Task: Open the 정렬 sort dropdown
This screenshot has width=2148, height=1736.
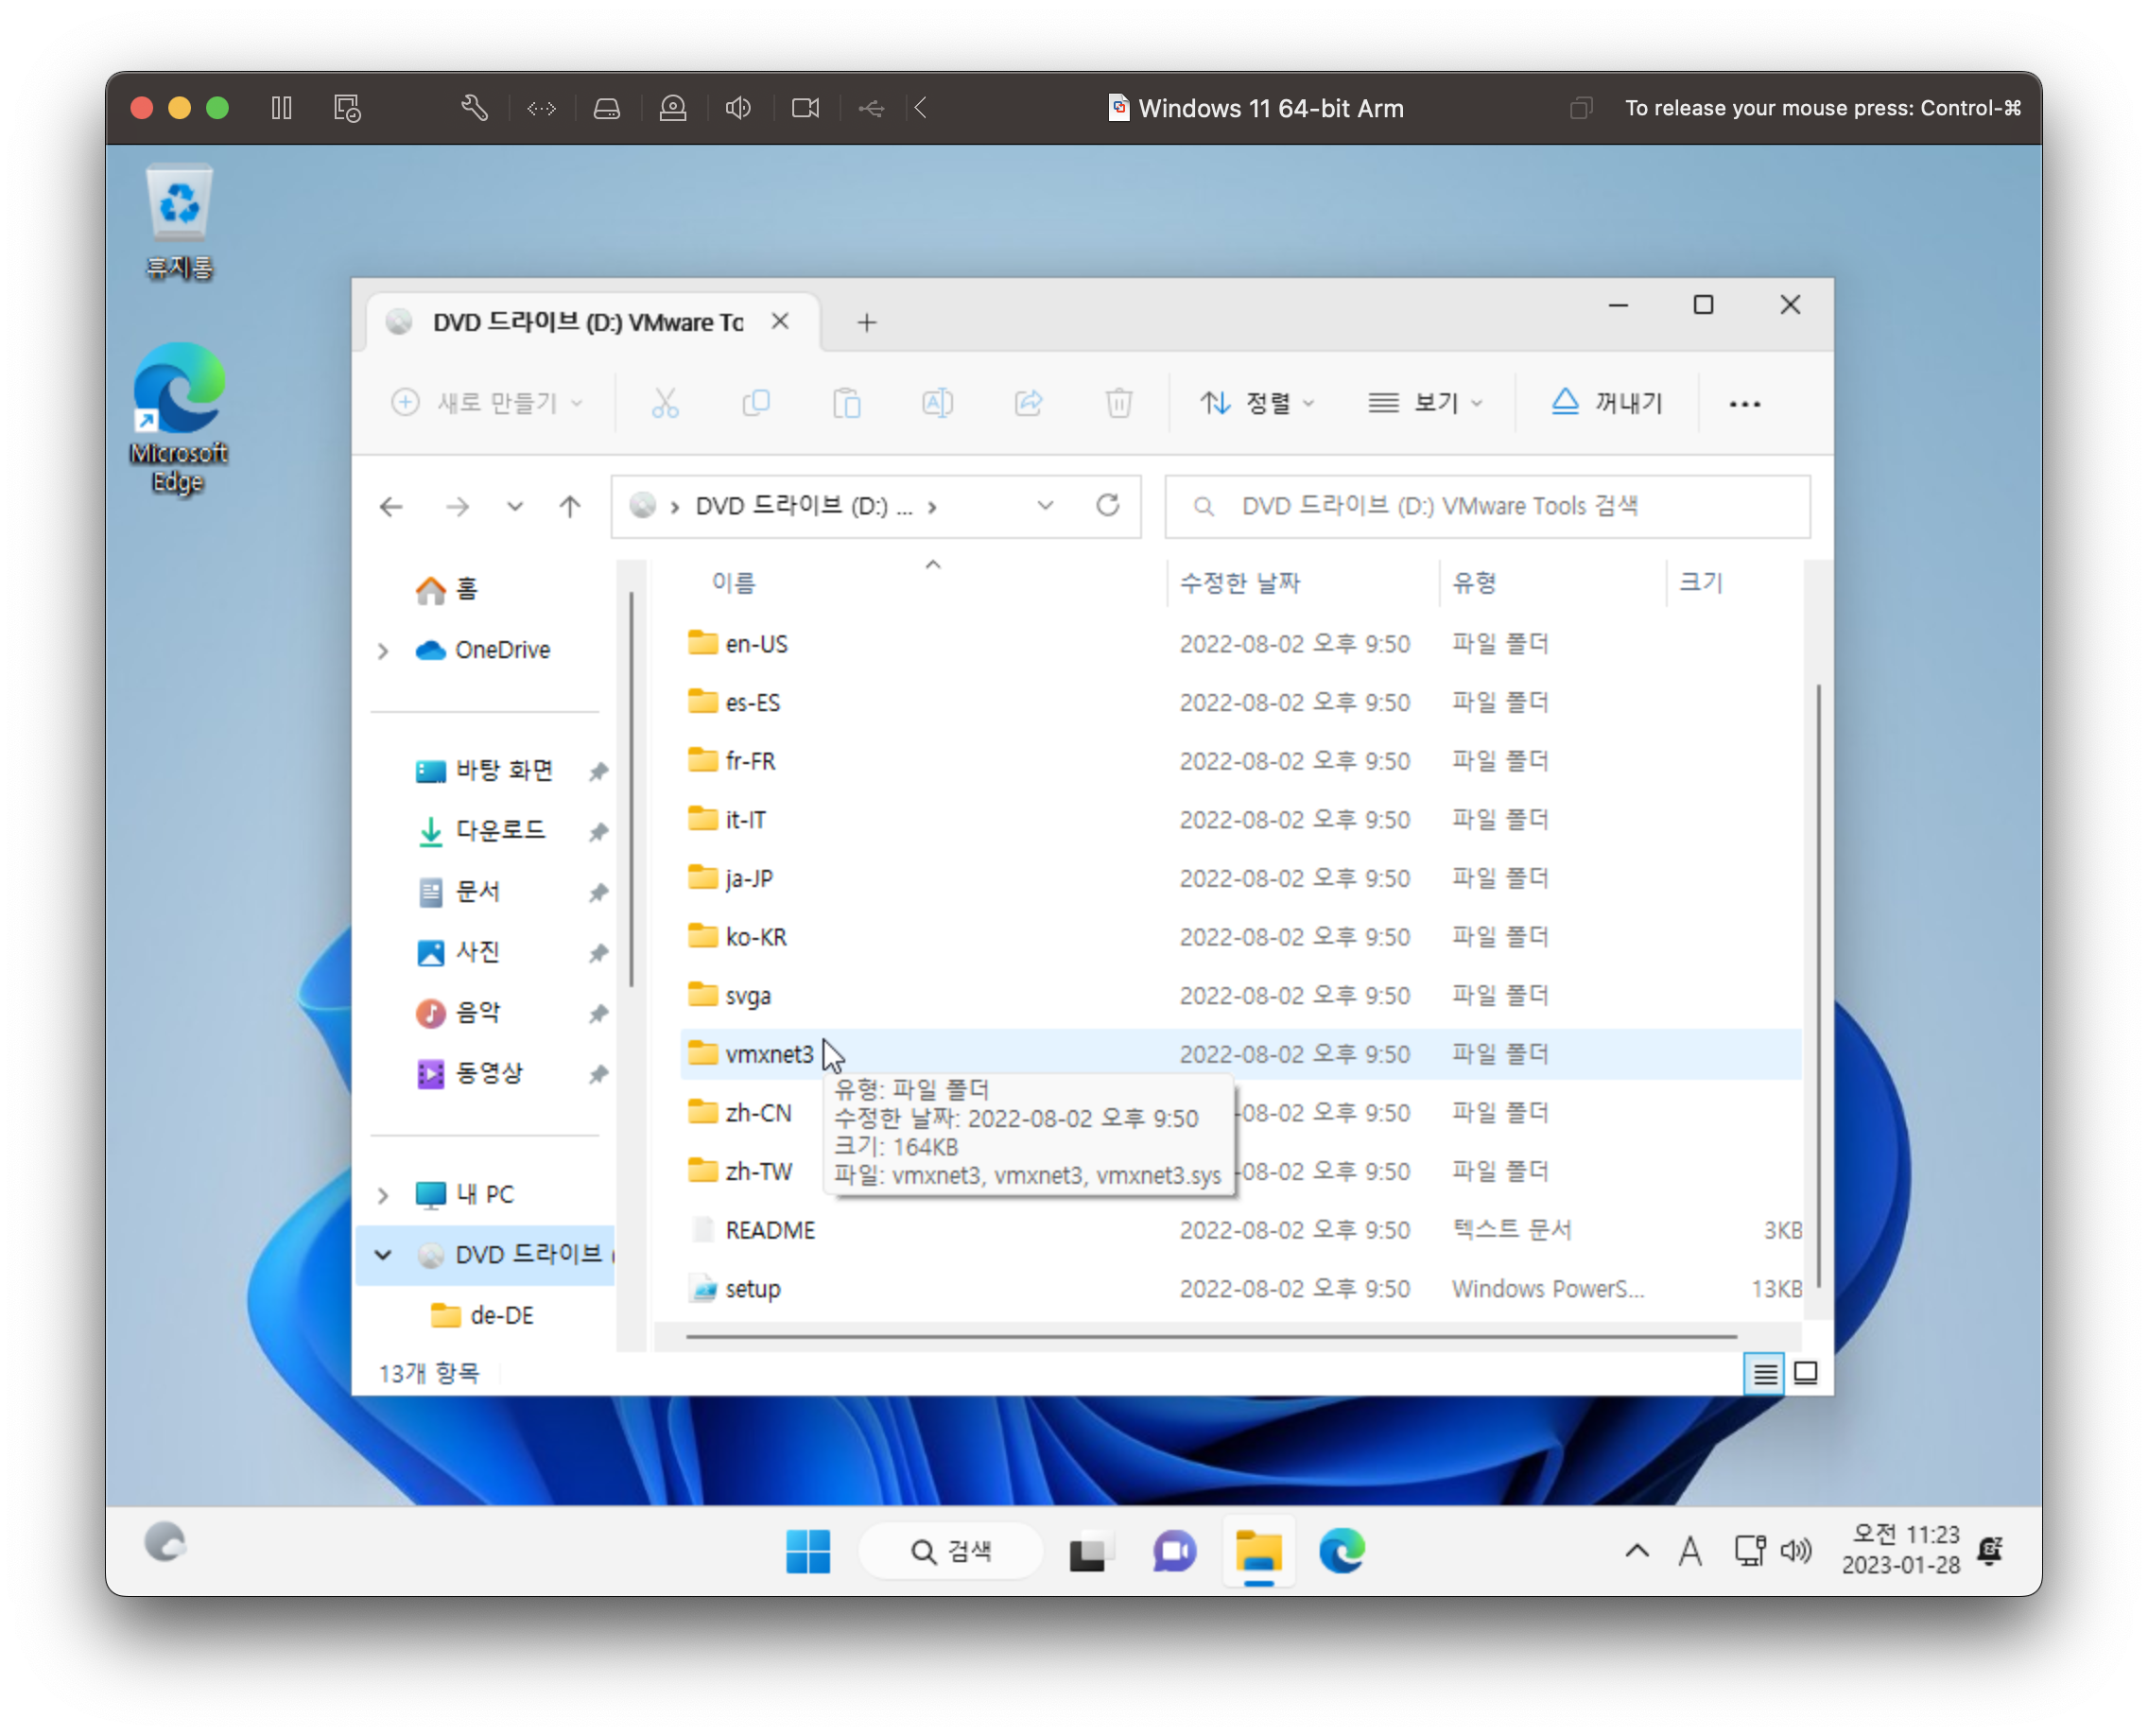Action: [x=1257, y=403]
